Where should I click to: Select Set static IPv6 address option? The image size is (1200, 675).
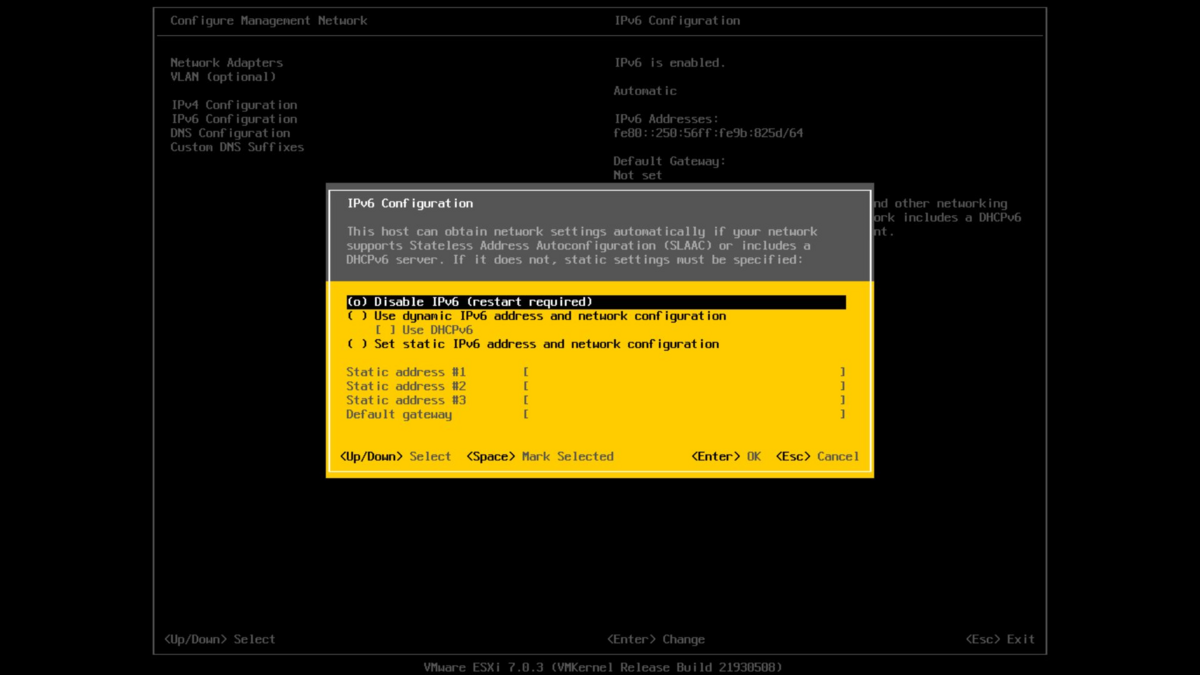[533, 344]
